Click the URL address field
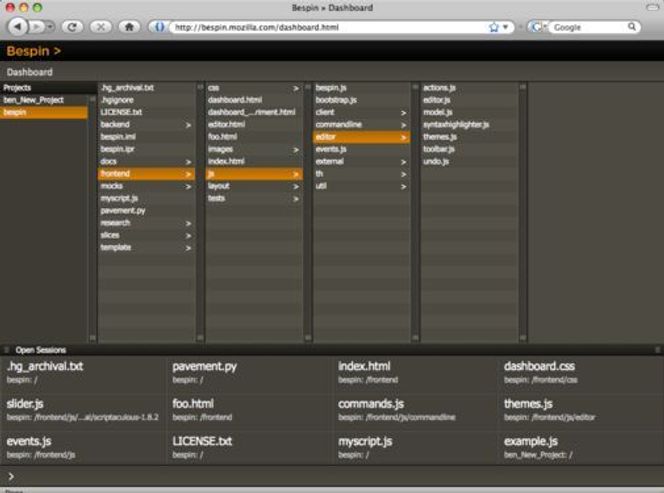The image size is (664, 493). (330, 27)
